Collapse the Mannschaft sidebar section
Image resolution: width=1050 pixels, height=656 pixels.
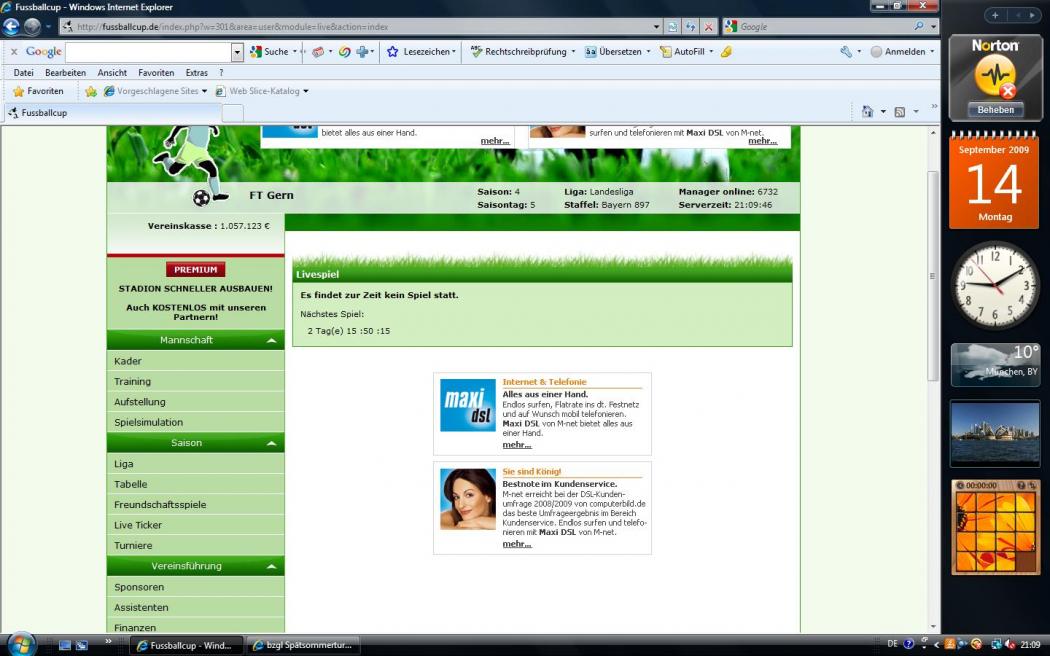[x=271, y=341]
